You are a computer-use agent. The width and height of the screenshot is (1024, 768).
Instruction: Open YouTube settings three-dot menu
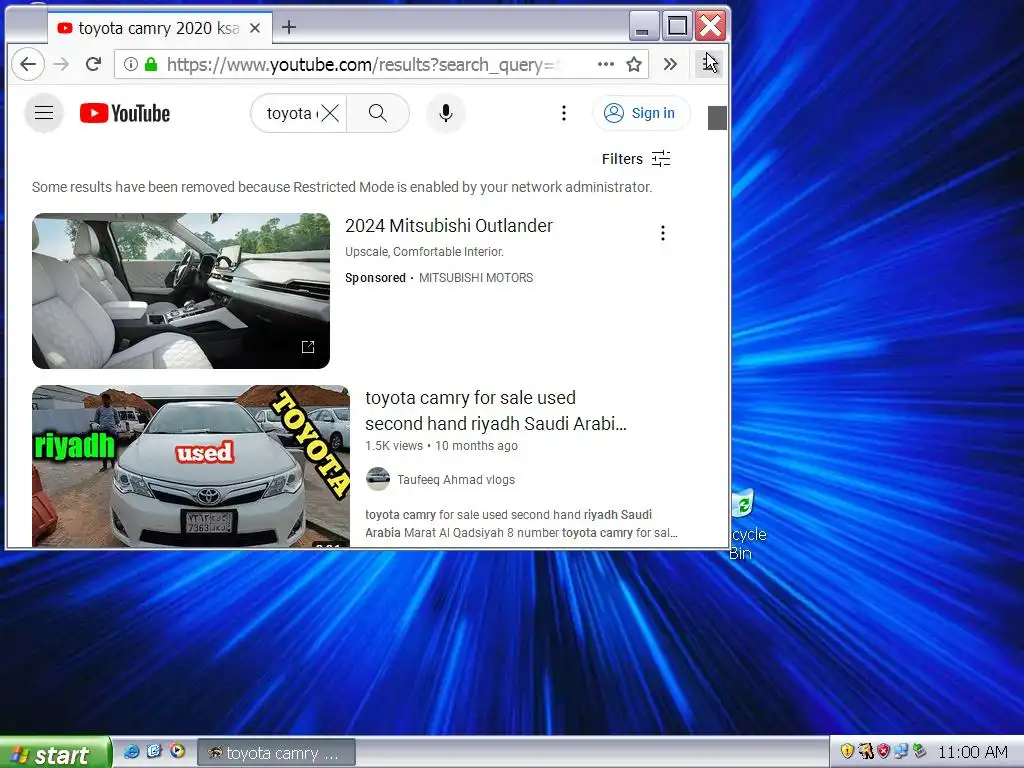pyautogui.click(x=564, y=113)
